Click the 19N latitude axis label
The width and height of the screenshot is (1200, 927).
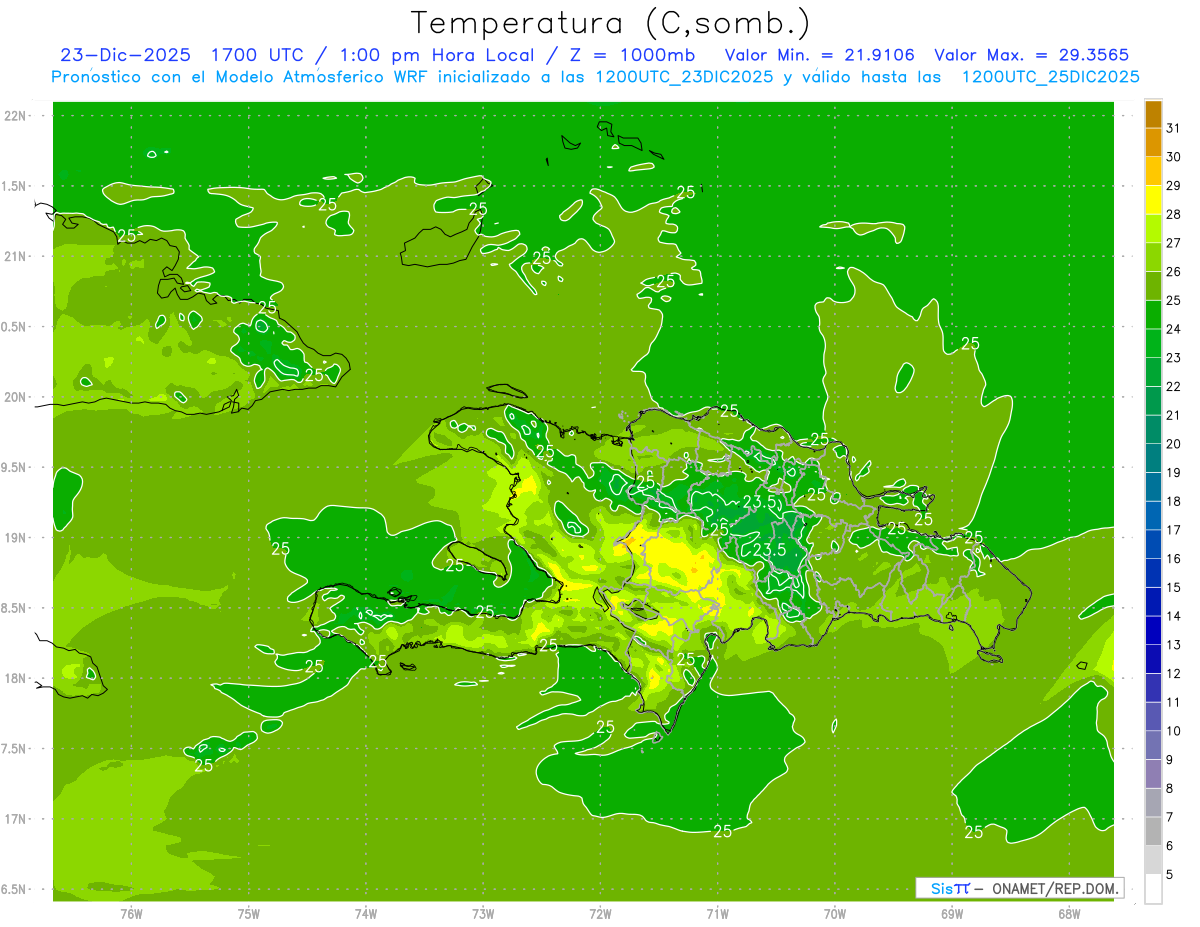(x=16, y=538)
